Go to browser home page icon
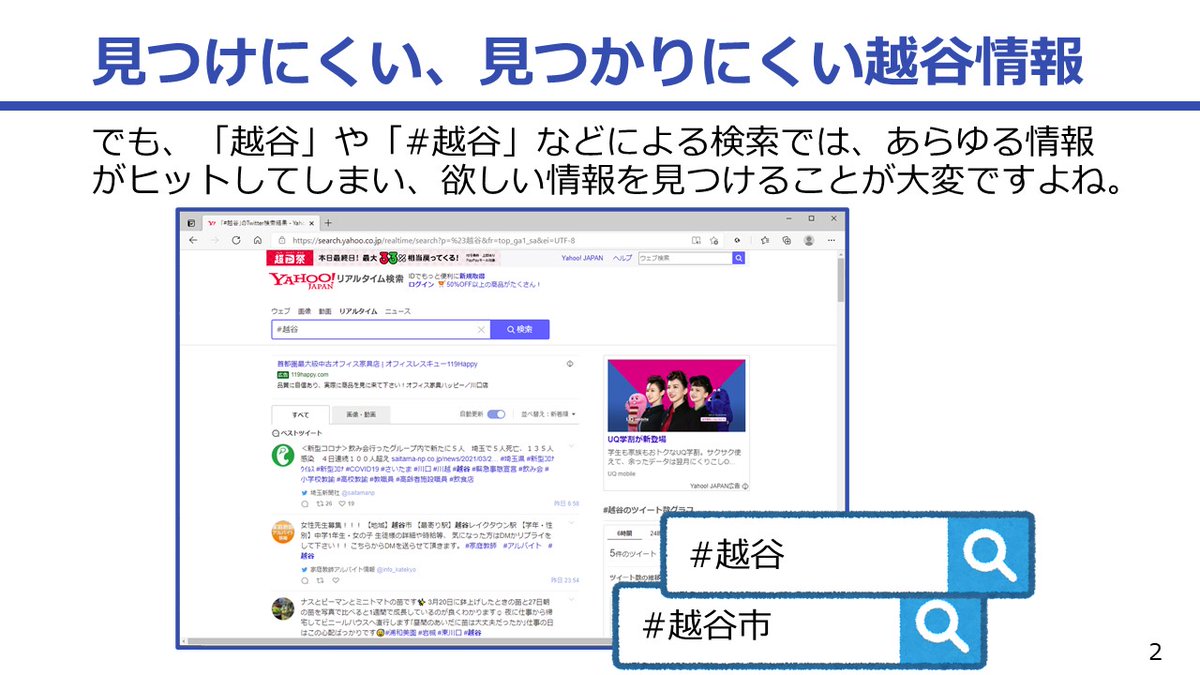This screenshot has height=675, width=1200. coord(257,240)
